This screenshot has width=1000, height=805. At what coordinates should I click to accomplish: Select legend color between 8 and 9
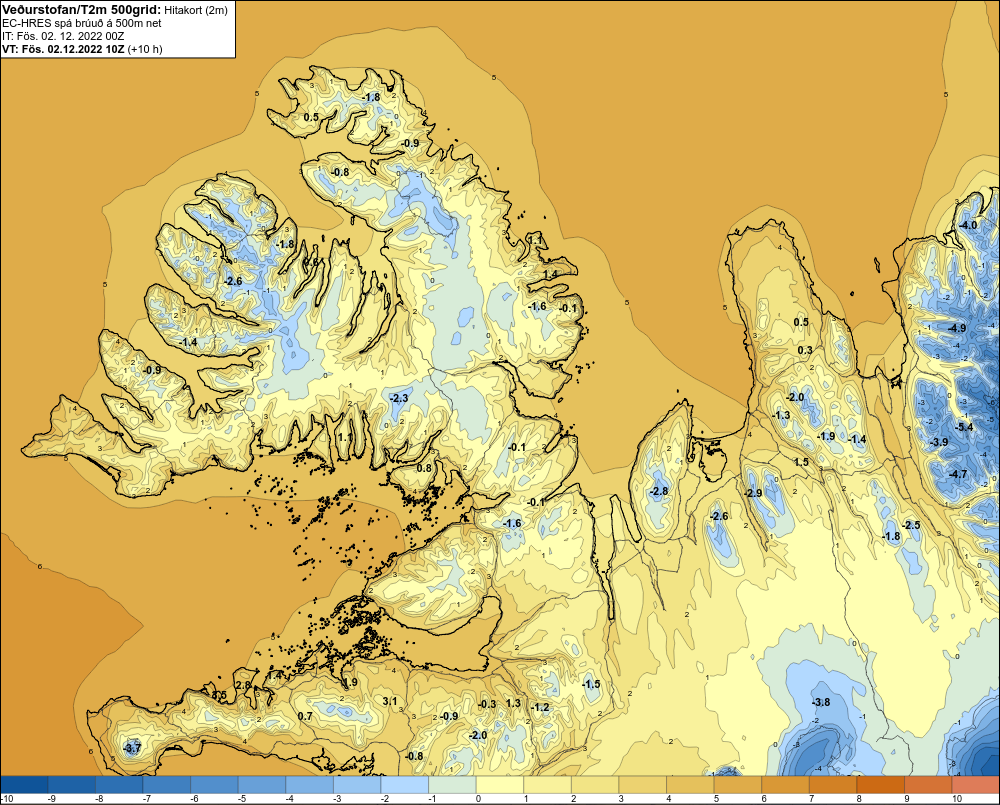pyautogui.click(x=881, y=783)
